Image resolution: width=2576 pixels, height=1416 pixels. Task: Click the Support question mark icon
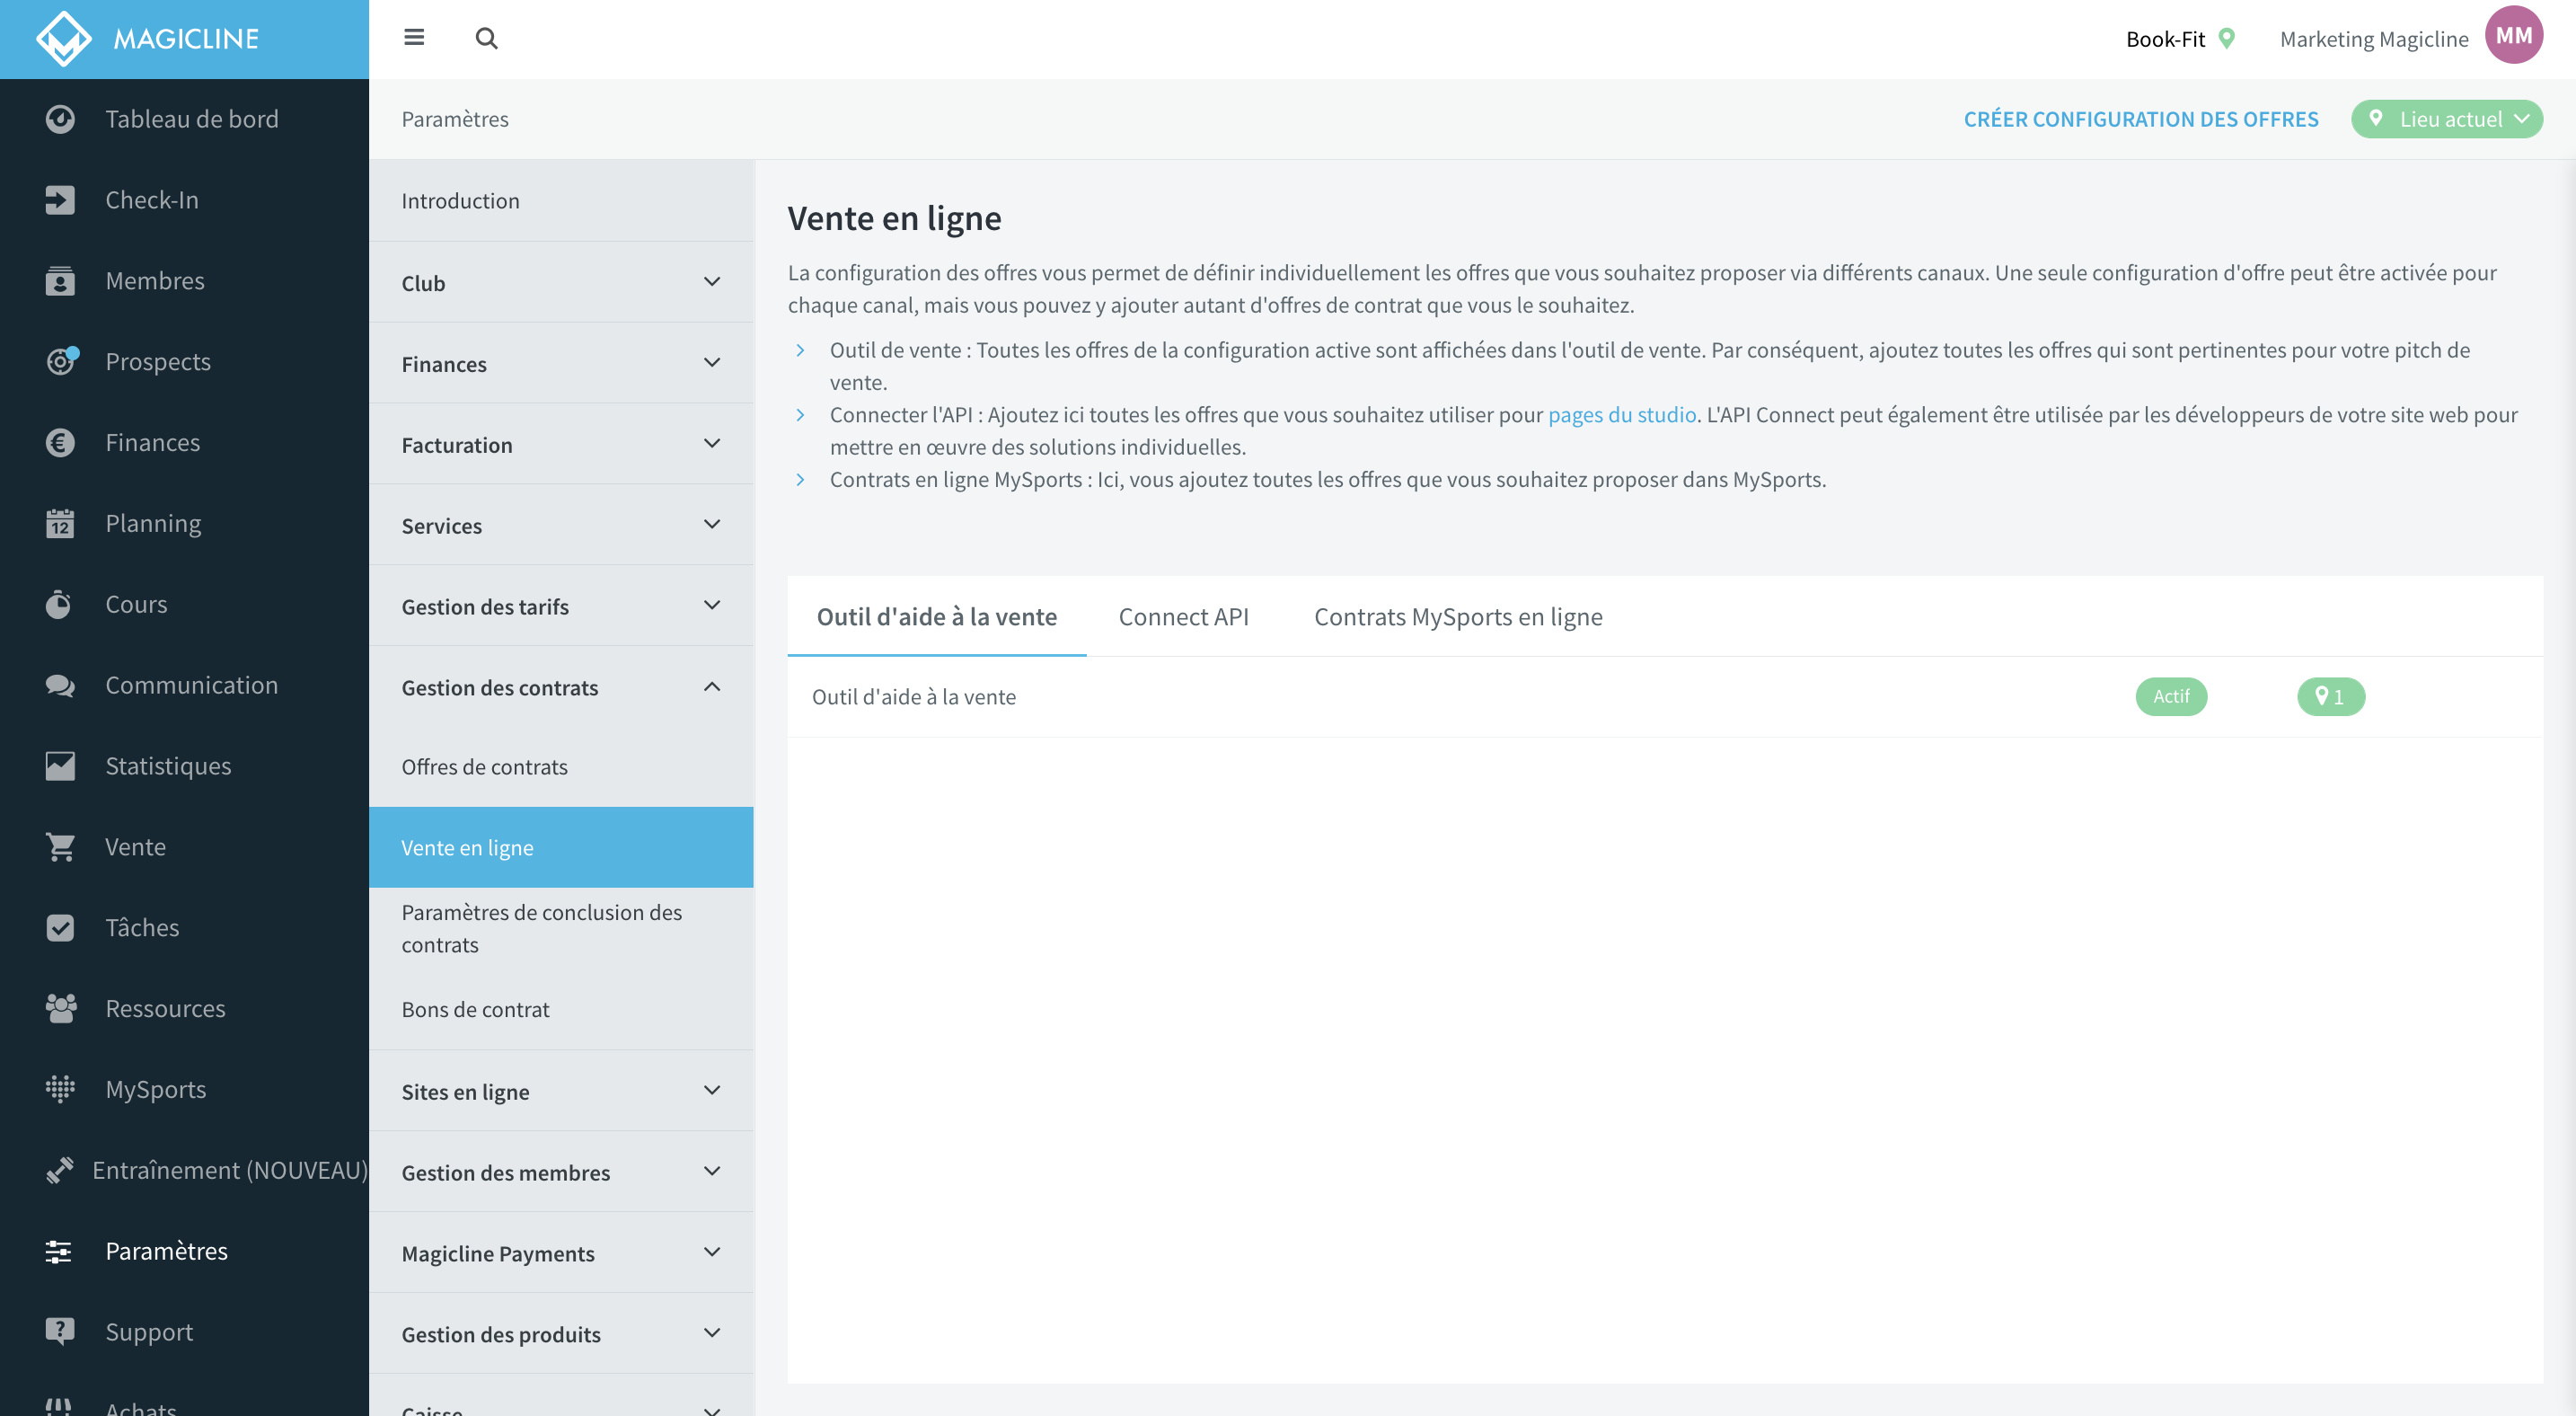(x=60, y=1331)
